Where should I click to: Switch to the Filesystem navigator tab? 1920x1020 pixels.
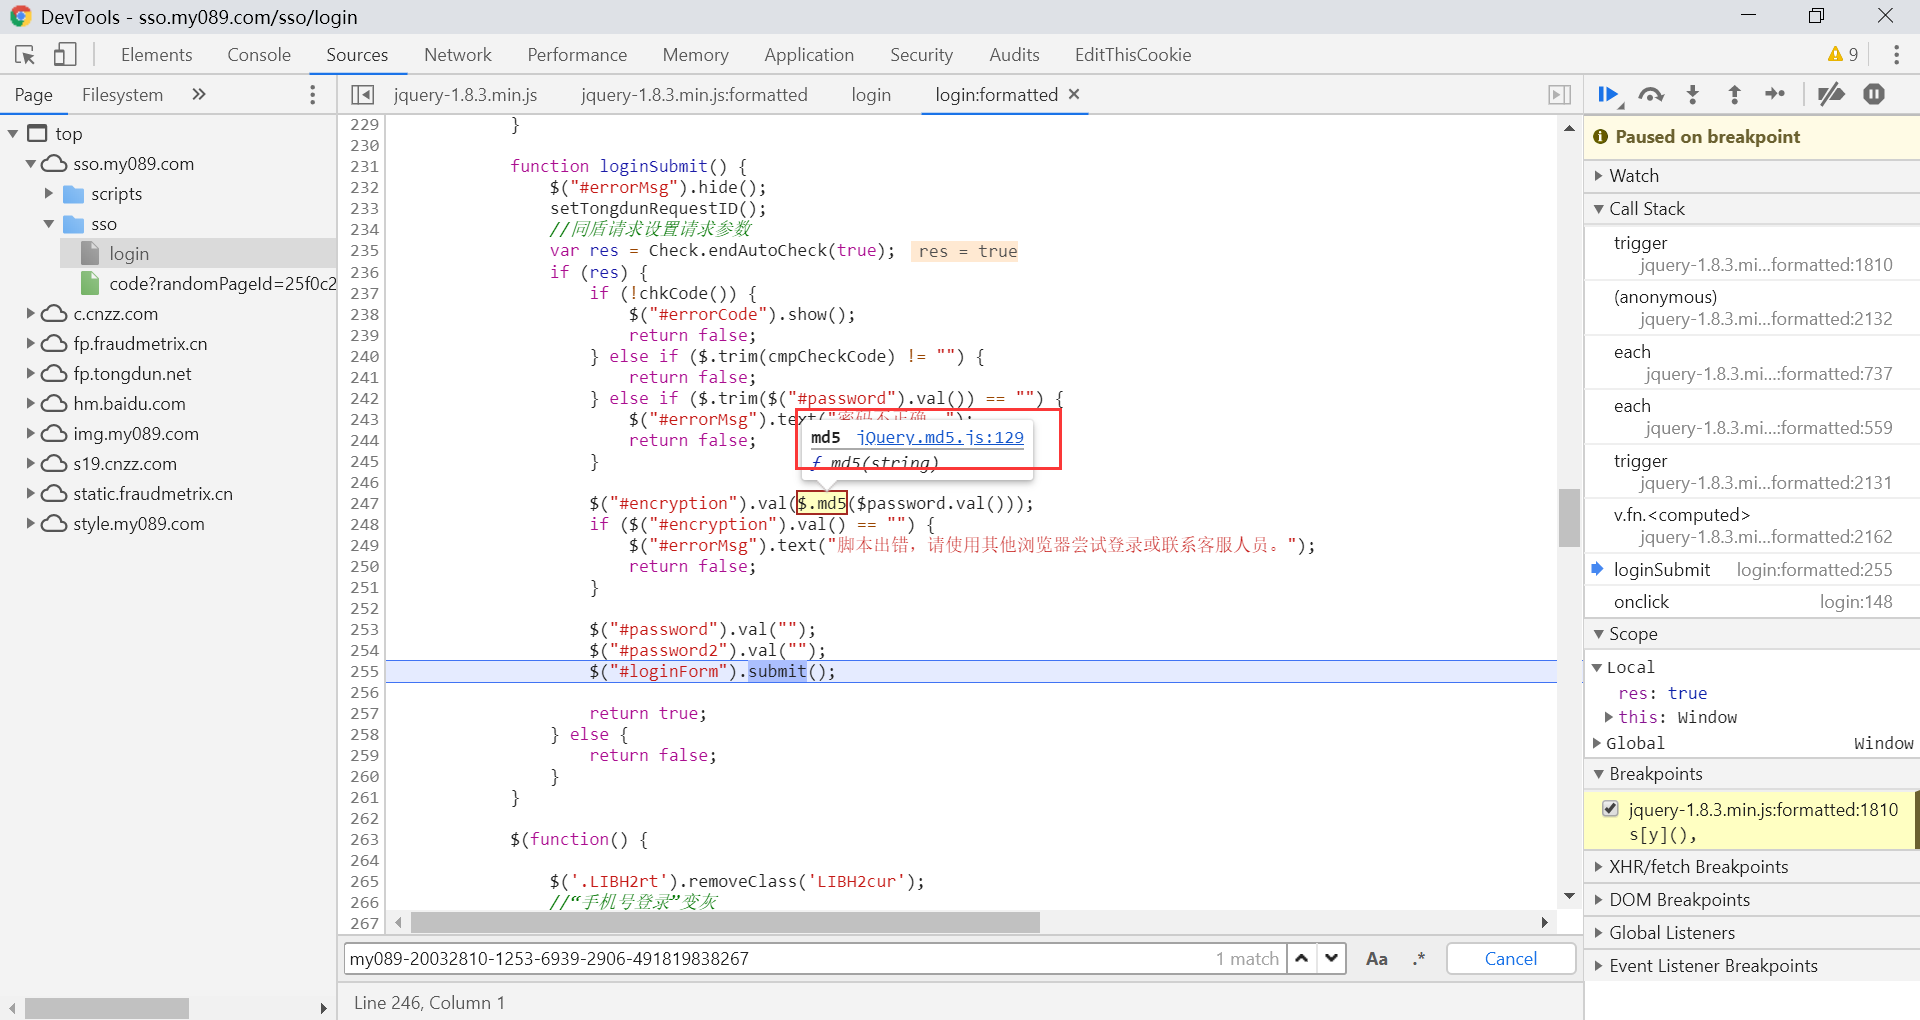pyautogui.click(x=122, y=94)
